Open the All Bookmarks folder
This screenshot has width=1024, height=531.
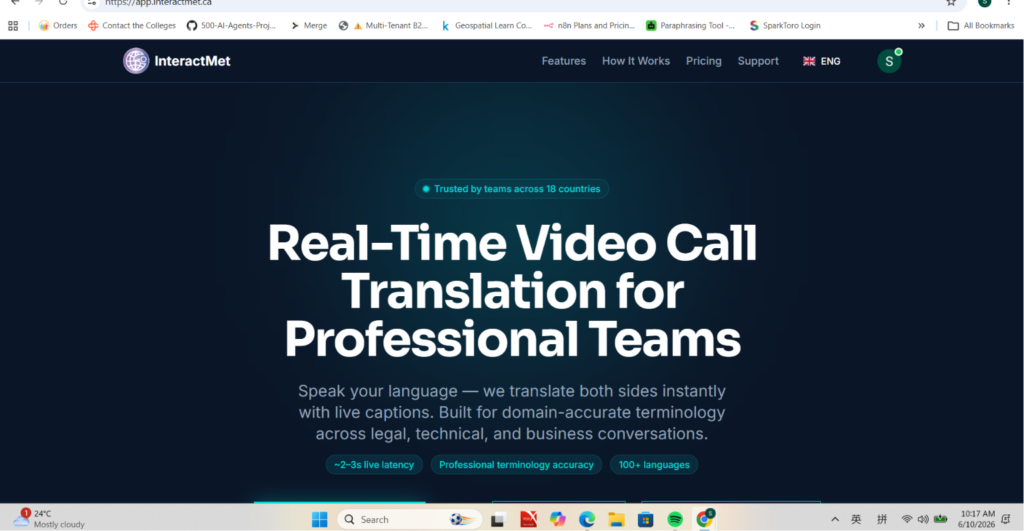point(981,25)
